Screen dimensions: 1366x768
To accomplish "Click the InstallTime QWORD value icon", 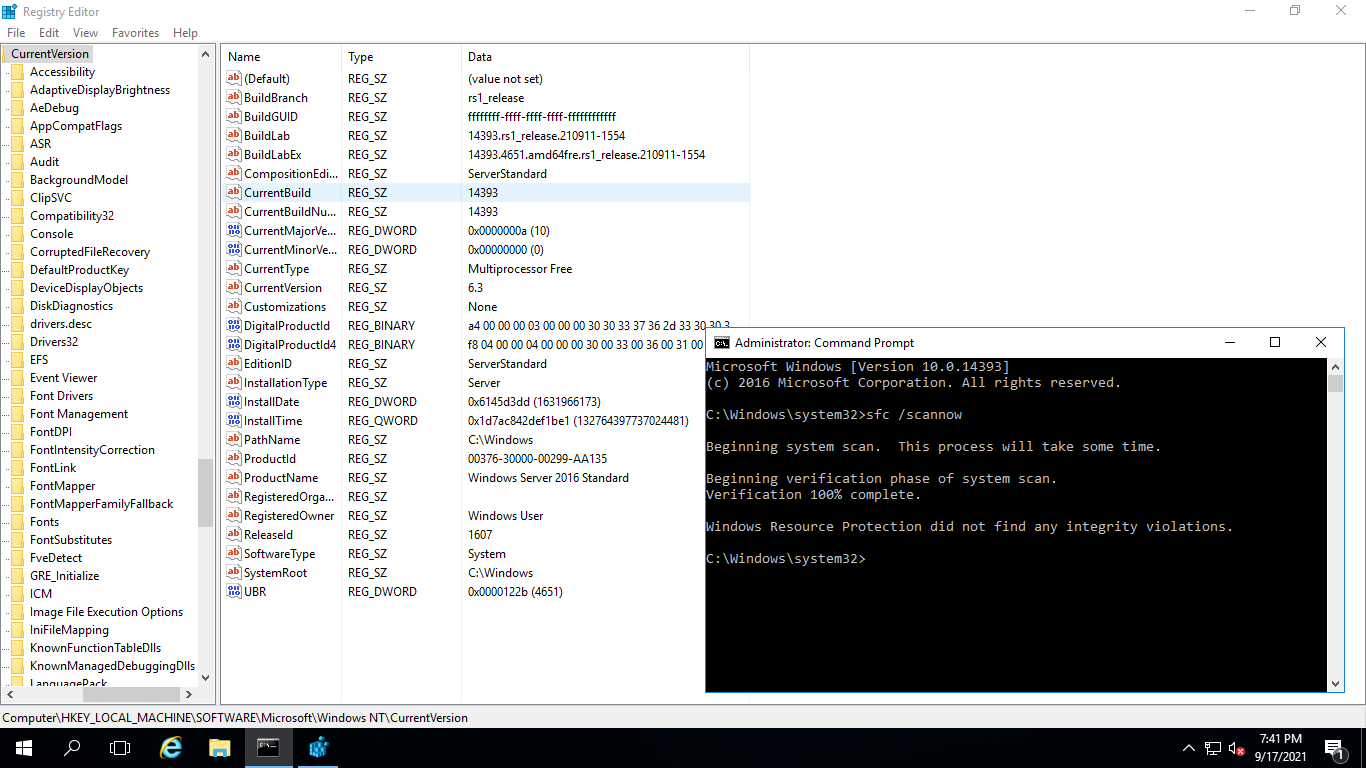I will [235, 421].
